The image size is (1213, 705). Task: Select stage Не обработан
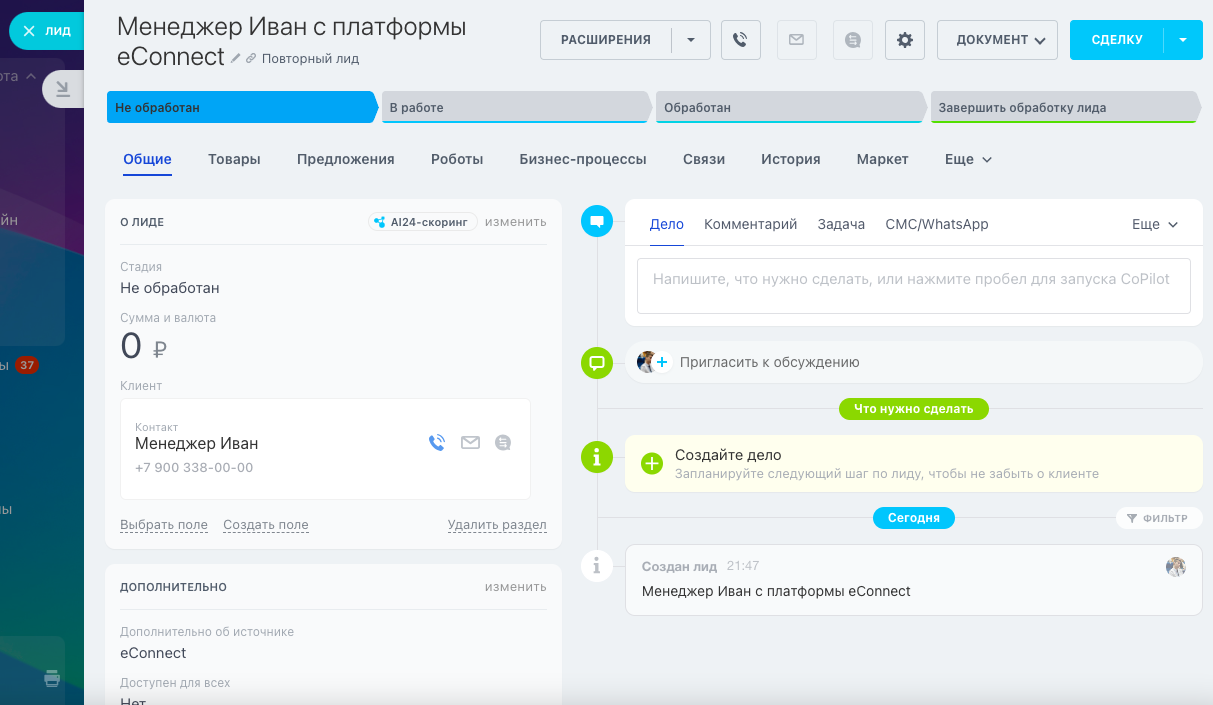coord(241,107)
